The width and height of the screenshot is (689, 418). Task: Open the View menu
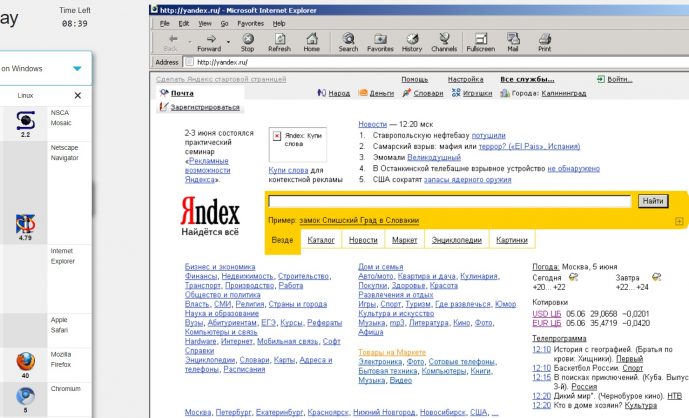pos(205,23)
